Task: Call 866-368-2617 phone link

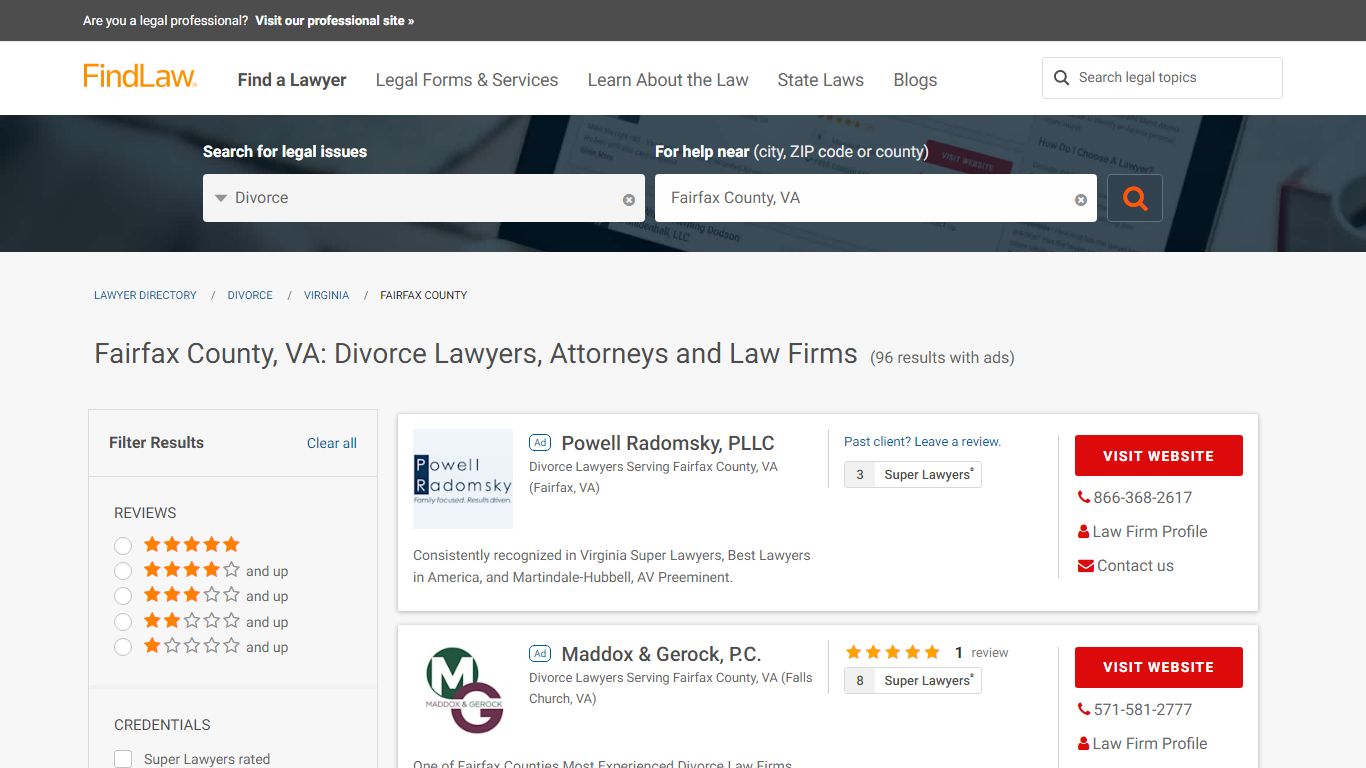Action: [x=1143, y=498]
